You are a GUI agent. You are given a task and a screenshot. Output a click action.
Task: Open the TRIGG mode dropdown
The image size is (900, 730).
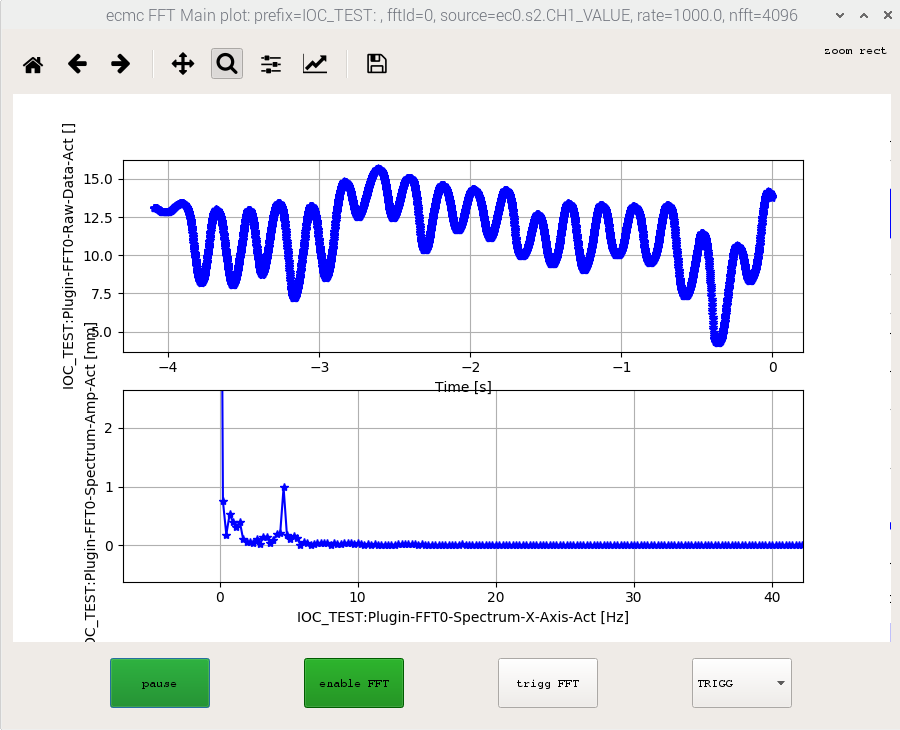click(741, 683)
